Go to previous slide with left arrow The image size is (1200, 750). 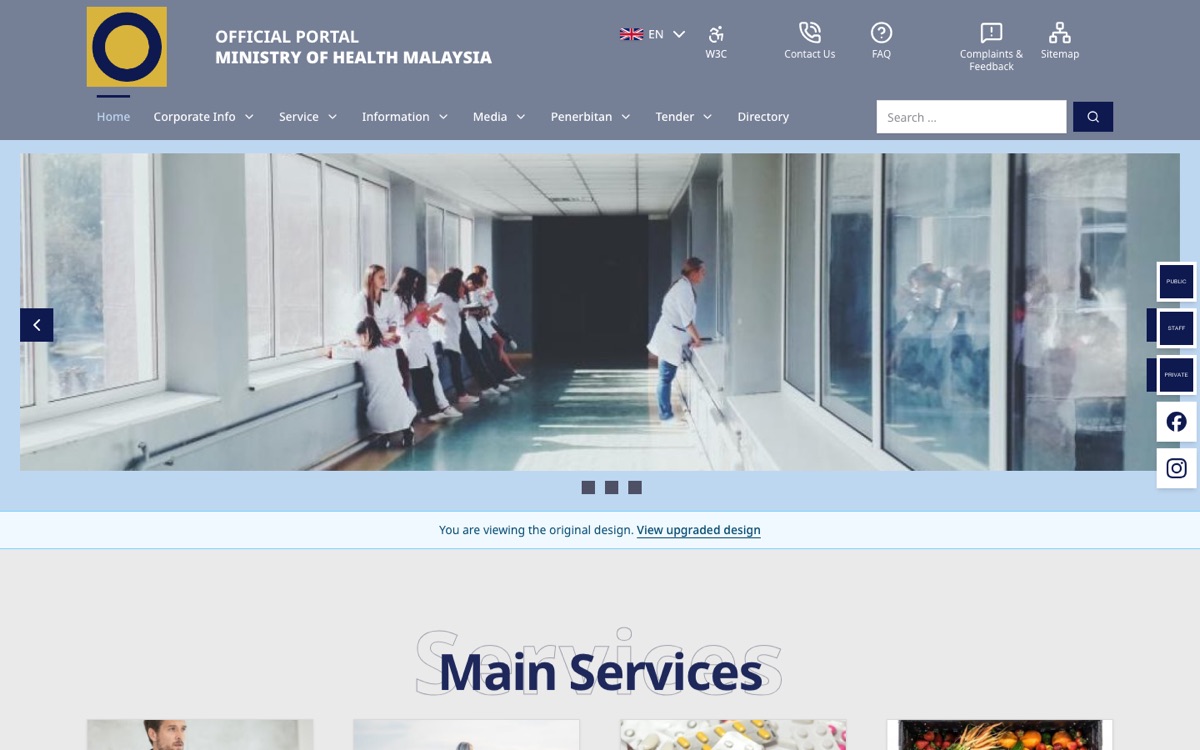coord(37,325)
